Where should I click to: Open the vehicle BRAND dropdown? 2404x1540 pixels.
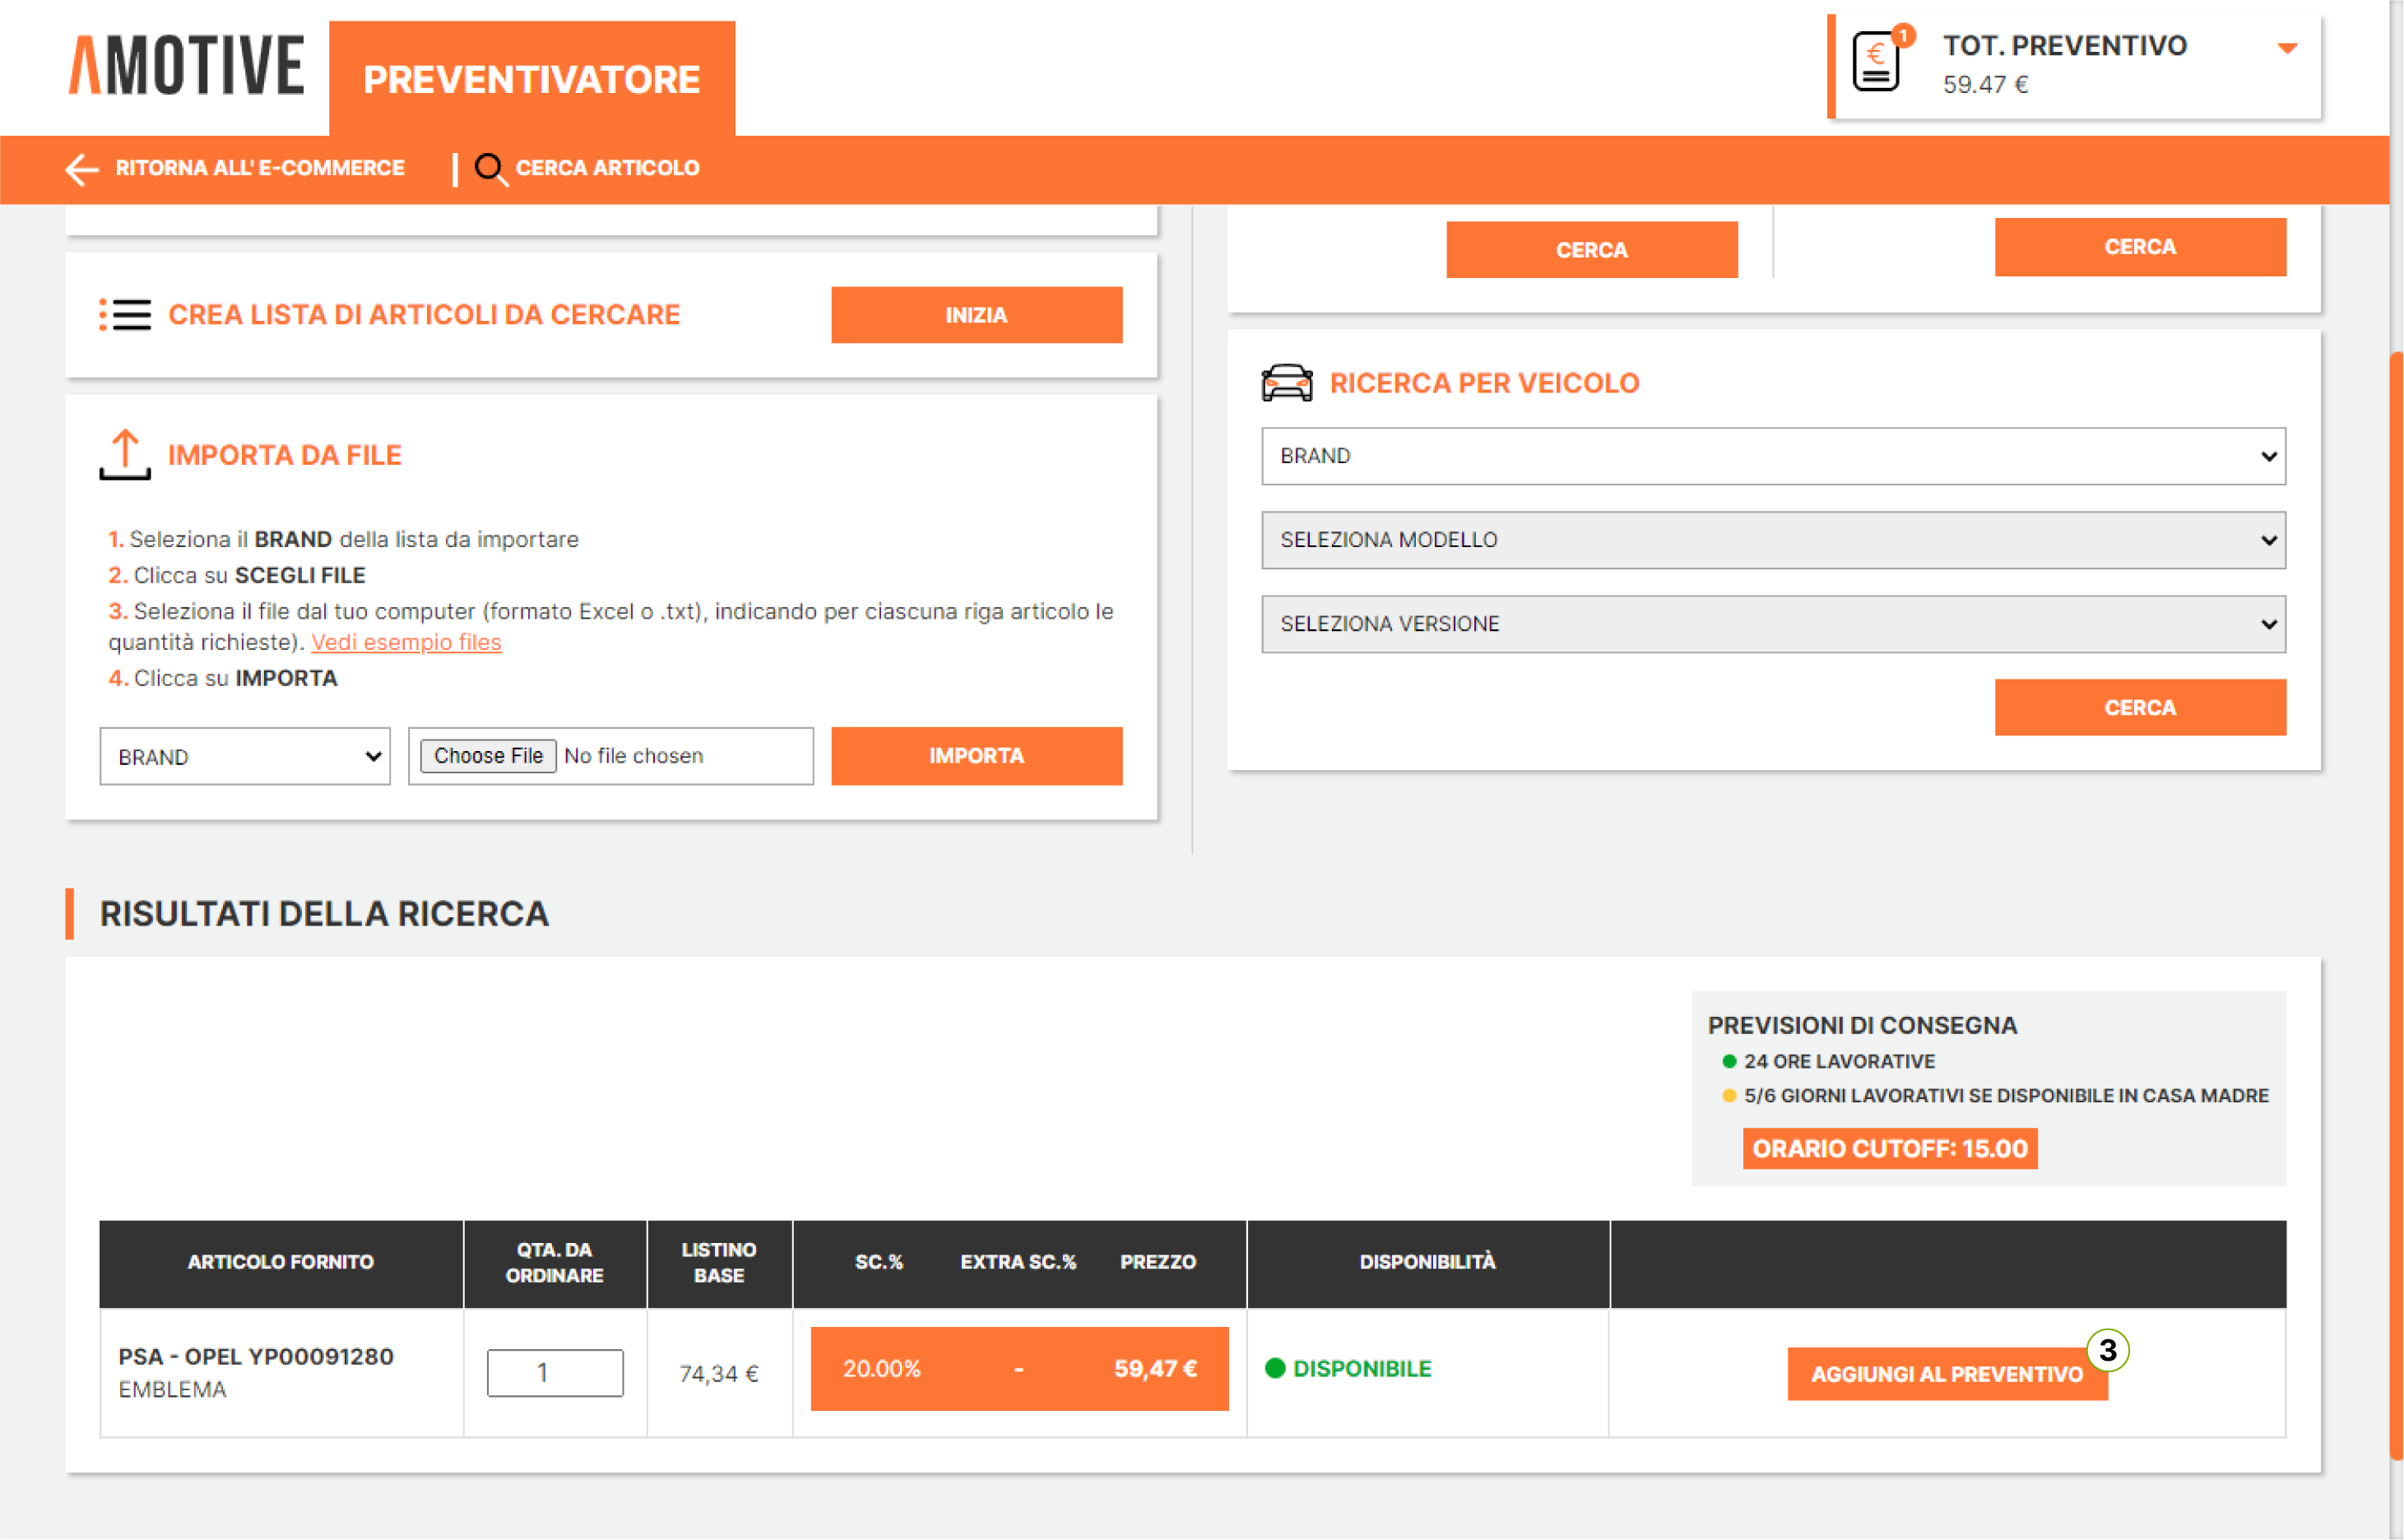pos(1772,456)
